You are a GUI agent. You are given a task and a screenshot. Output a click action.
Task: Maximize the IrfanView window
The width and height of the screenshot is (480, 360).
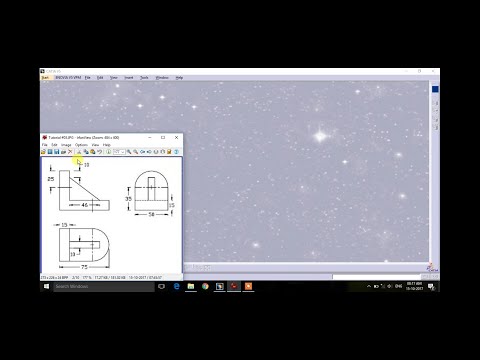click(x=163, y=137)
